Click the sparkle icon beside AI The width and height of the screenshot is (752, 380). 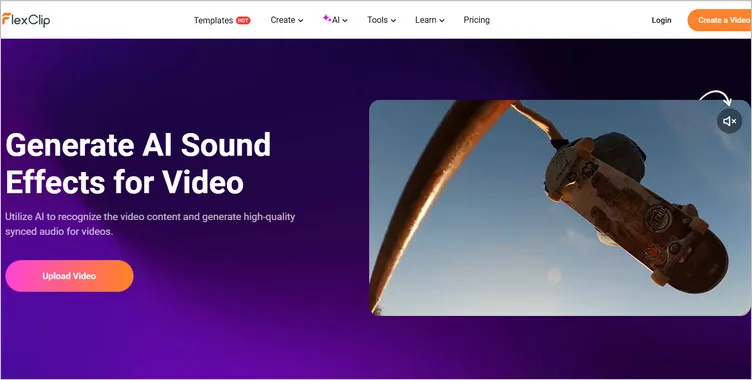[327, 18]
